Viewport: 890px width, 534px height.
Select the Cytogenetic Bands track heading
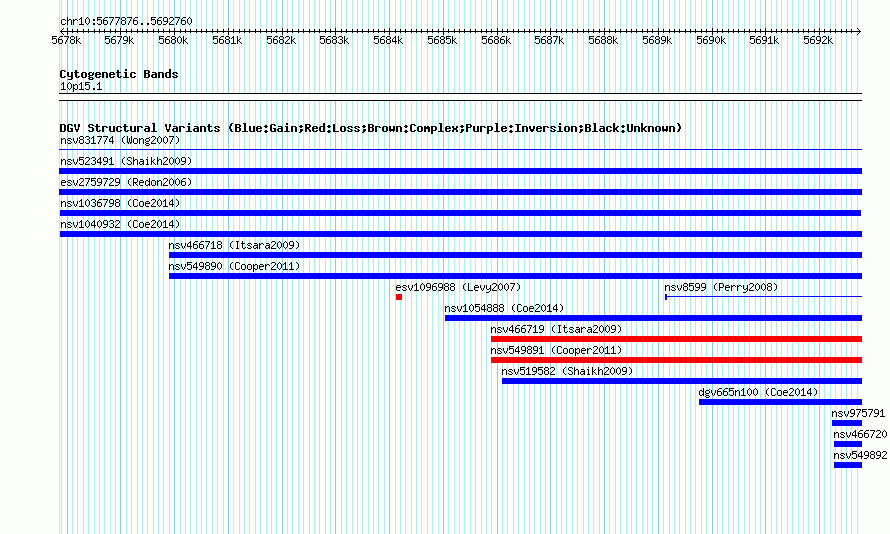(x=119, y=74)
